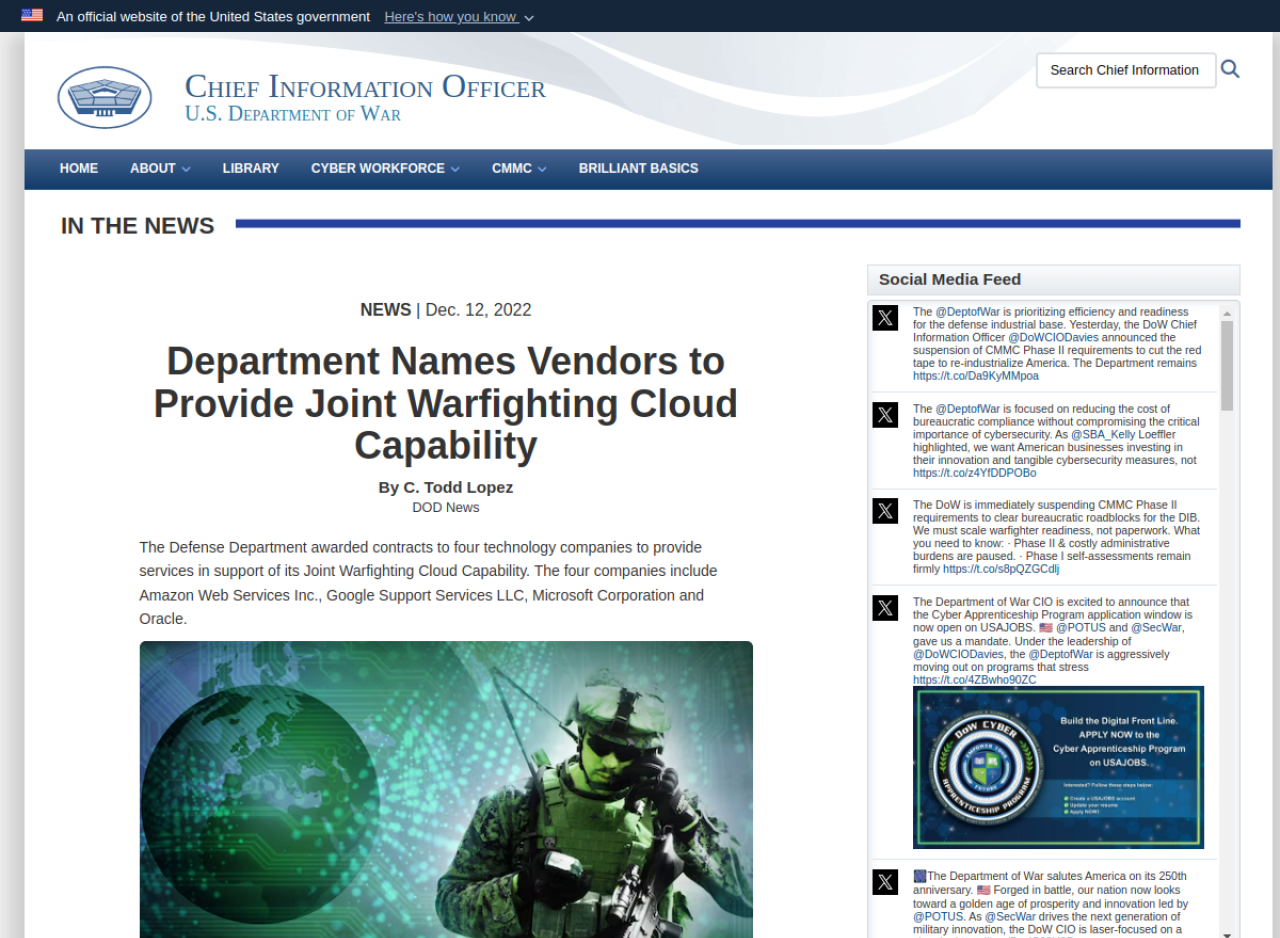Open the BRILLIANT BASICS menu item

click(638, 169)
